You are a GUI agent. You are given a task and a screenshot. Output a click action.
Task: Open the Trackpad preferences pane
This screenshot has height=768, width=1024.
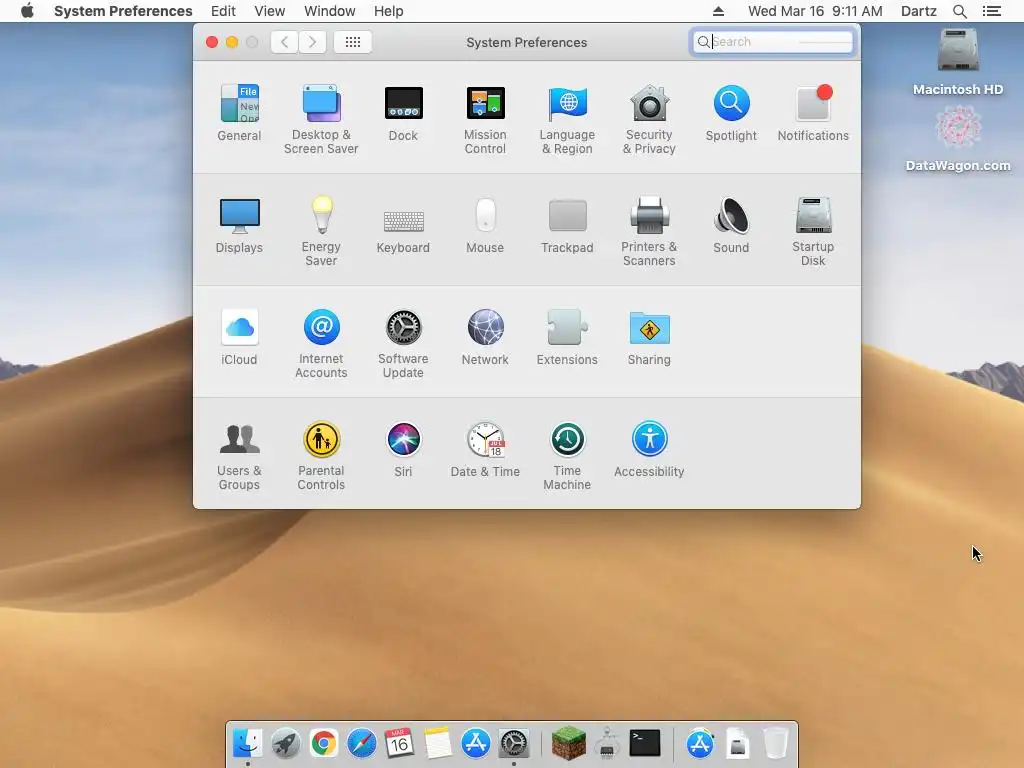pyautogui.click(x=567, y=225)
